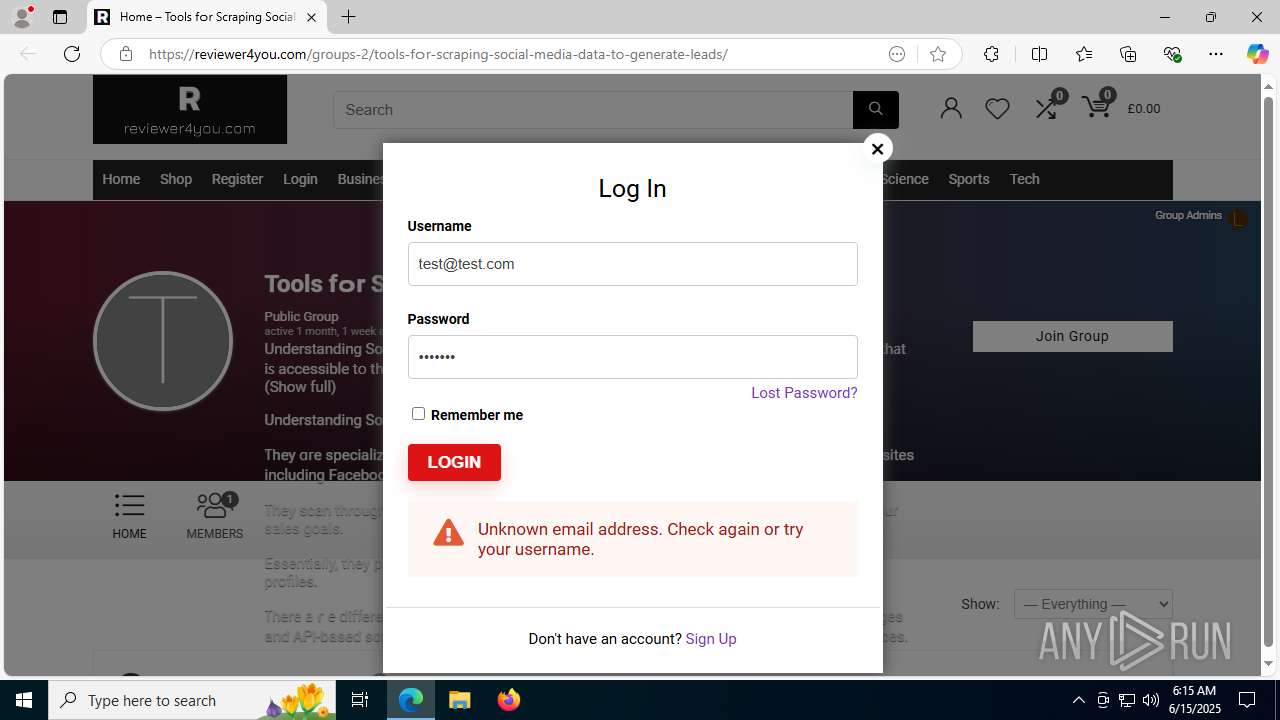Open the shopping cart icon

1097,106
